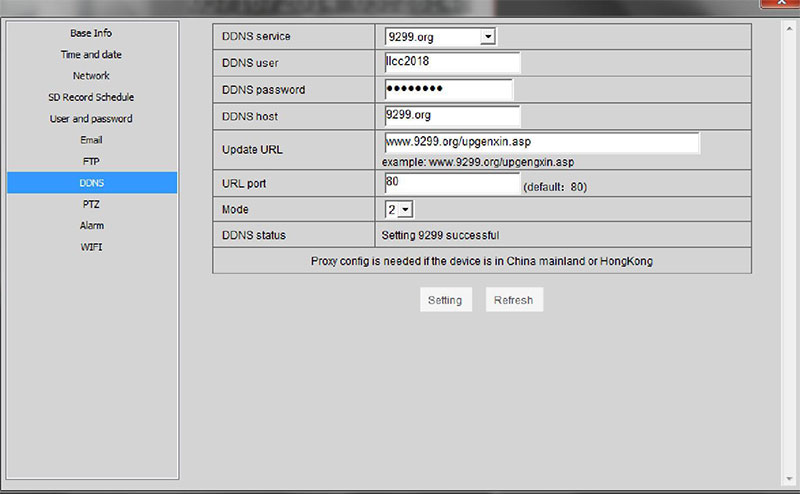
Task: Open the Mode dropdown showing 2
Action: pos(399,210)
